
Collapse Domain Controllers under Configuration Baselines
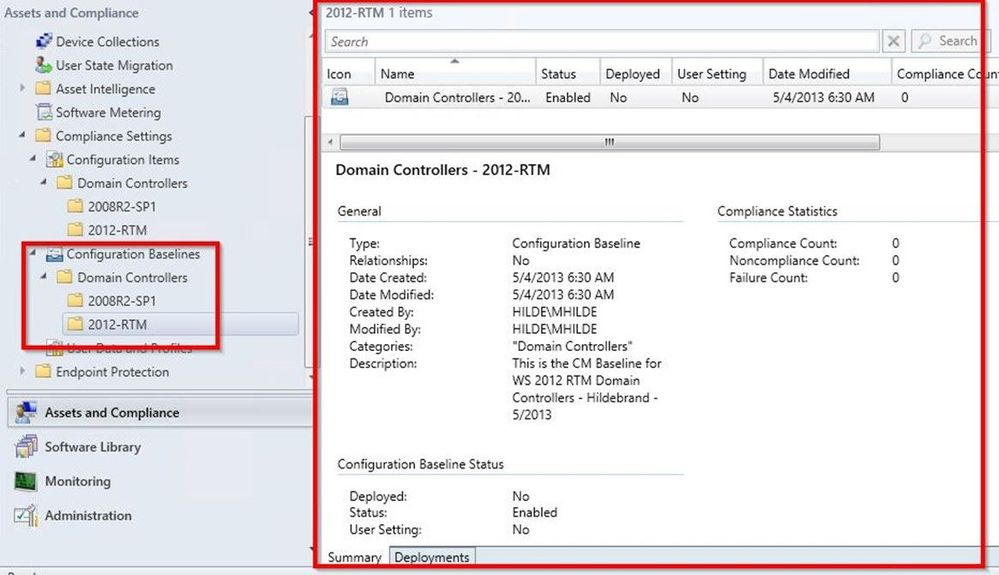pyautogui.click(x=44, y=276)
